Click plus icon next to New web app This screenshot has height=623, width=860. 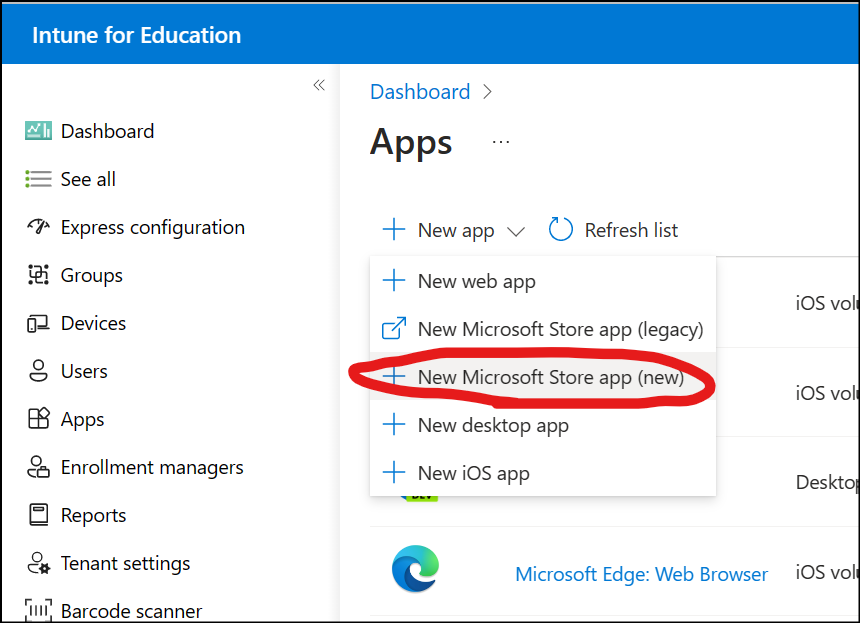pyautogui.click(x=394, y=280)
